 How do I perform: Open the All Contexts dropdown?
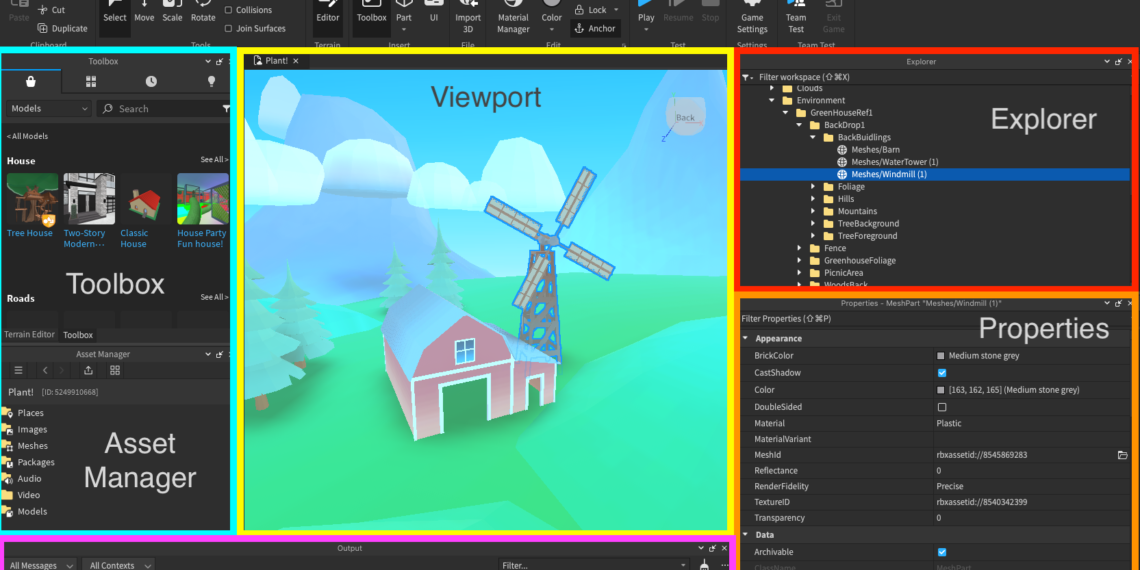pos(118,565)
